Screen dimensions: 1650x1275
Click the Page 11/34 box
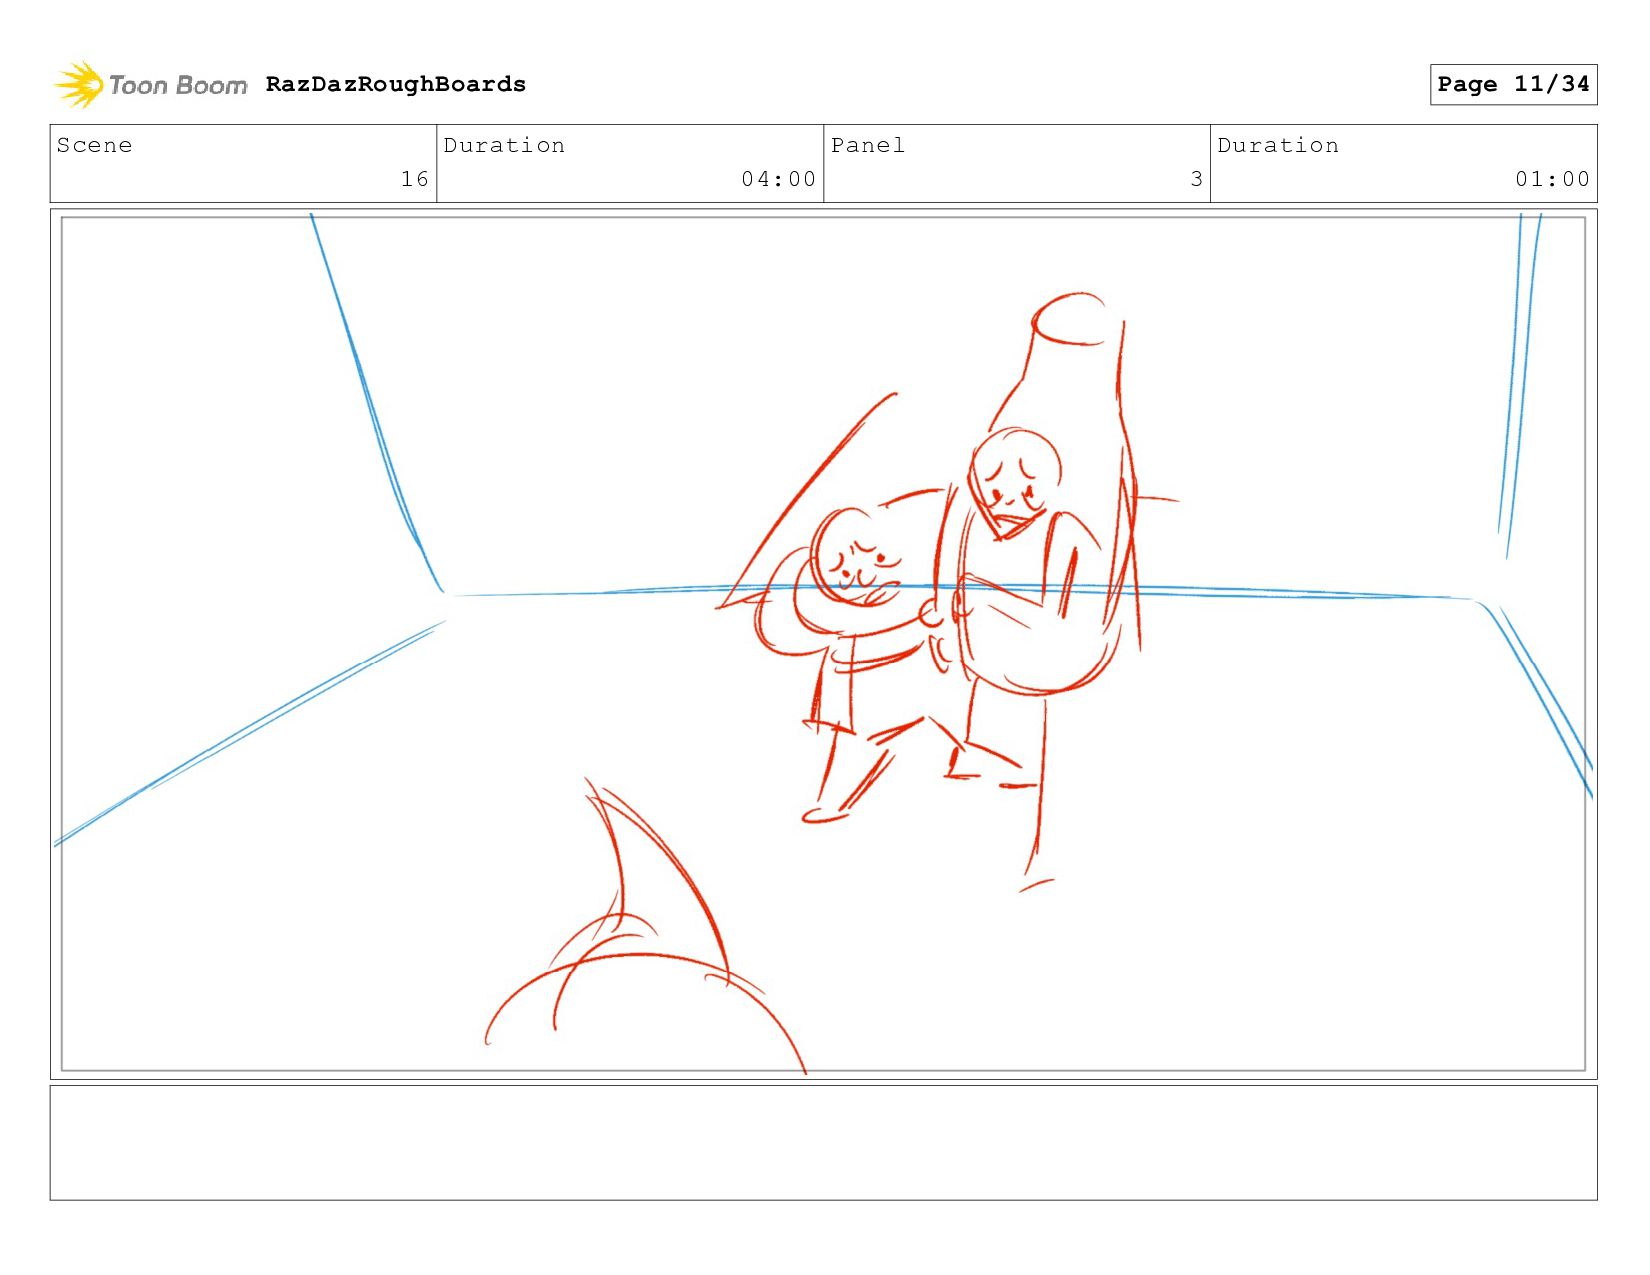tap(1513, 84)
